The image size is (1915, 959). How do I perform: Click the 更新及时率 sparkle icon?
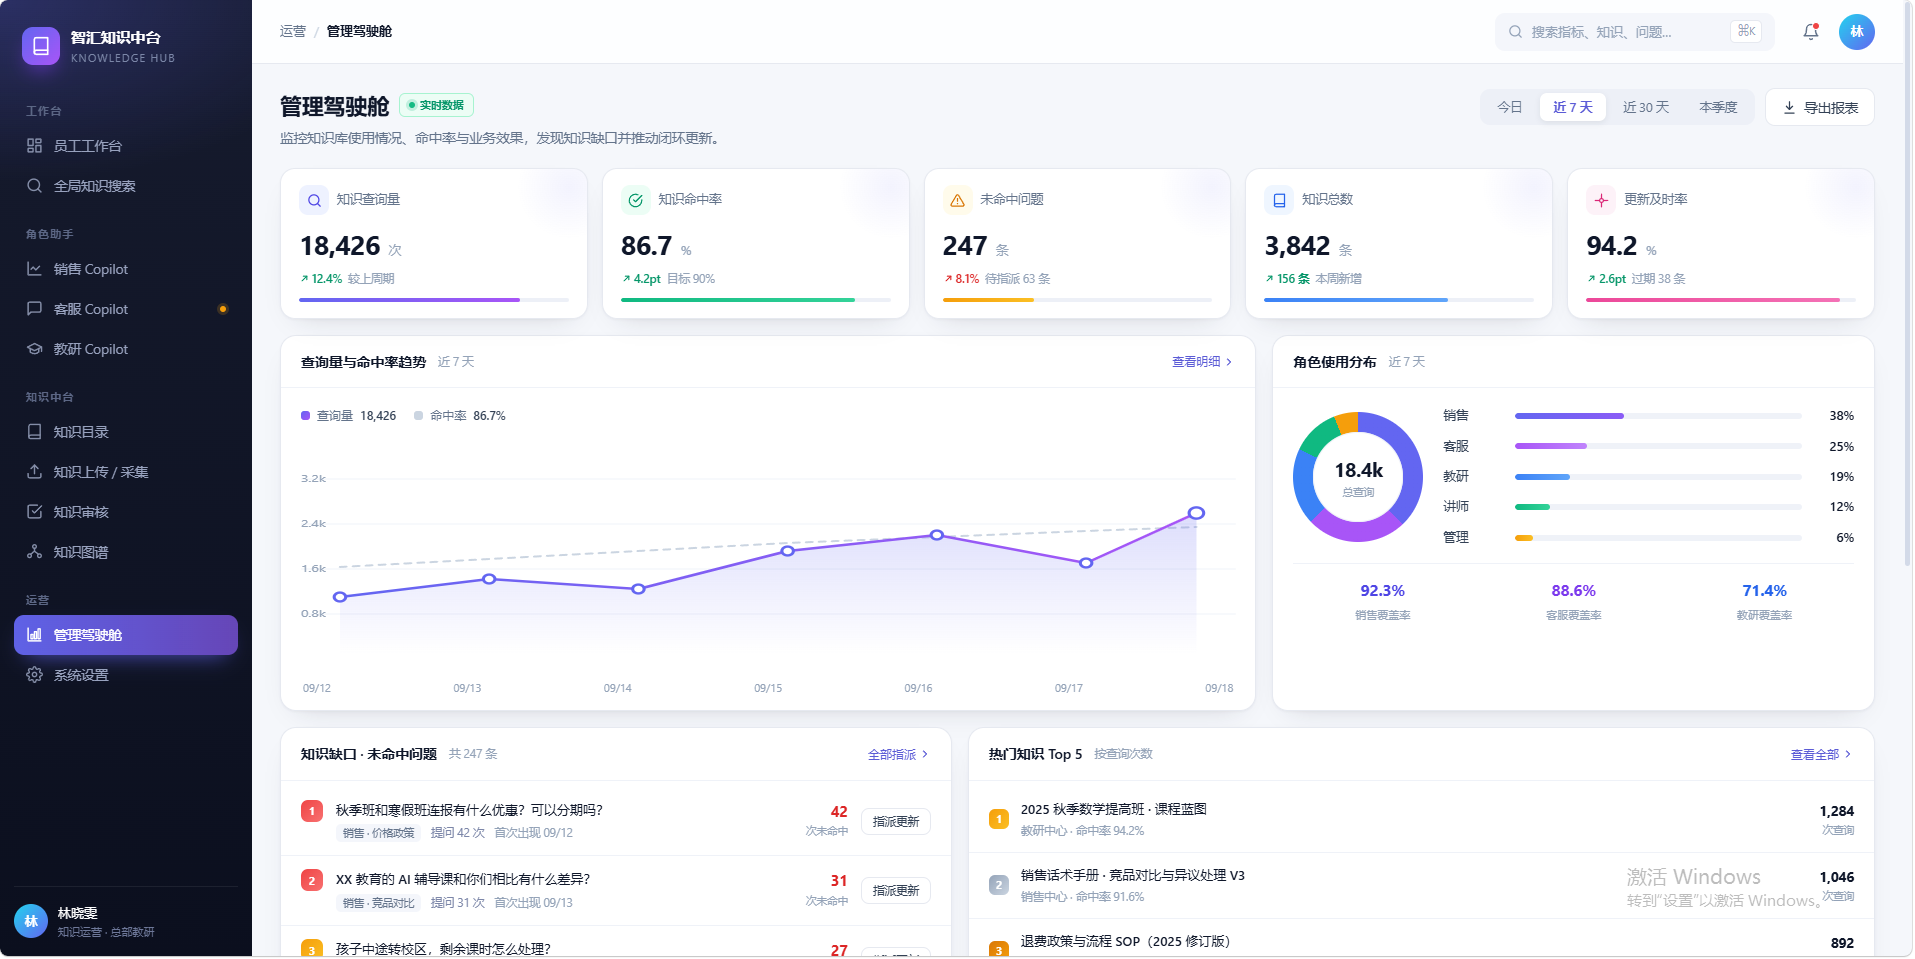point(1601,200)
